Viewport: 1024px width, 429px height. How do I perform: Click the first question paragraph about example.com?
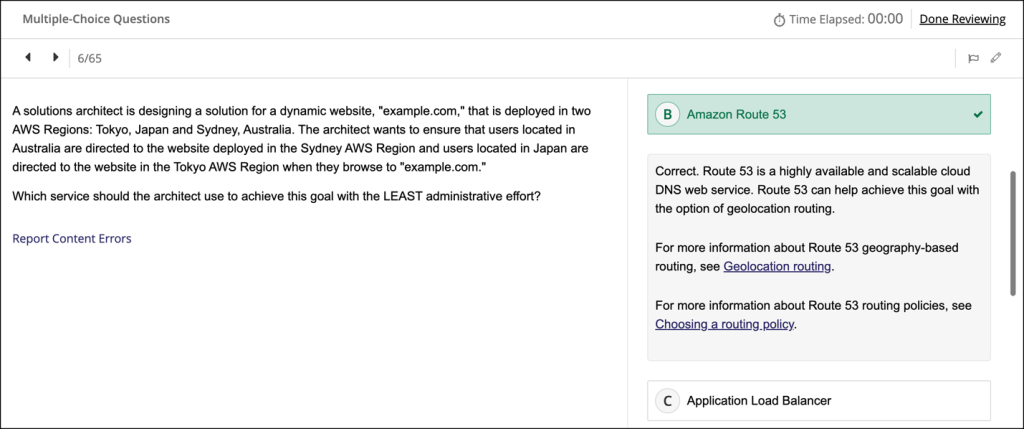coord(302,139)
